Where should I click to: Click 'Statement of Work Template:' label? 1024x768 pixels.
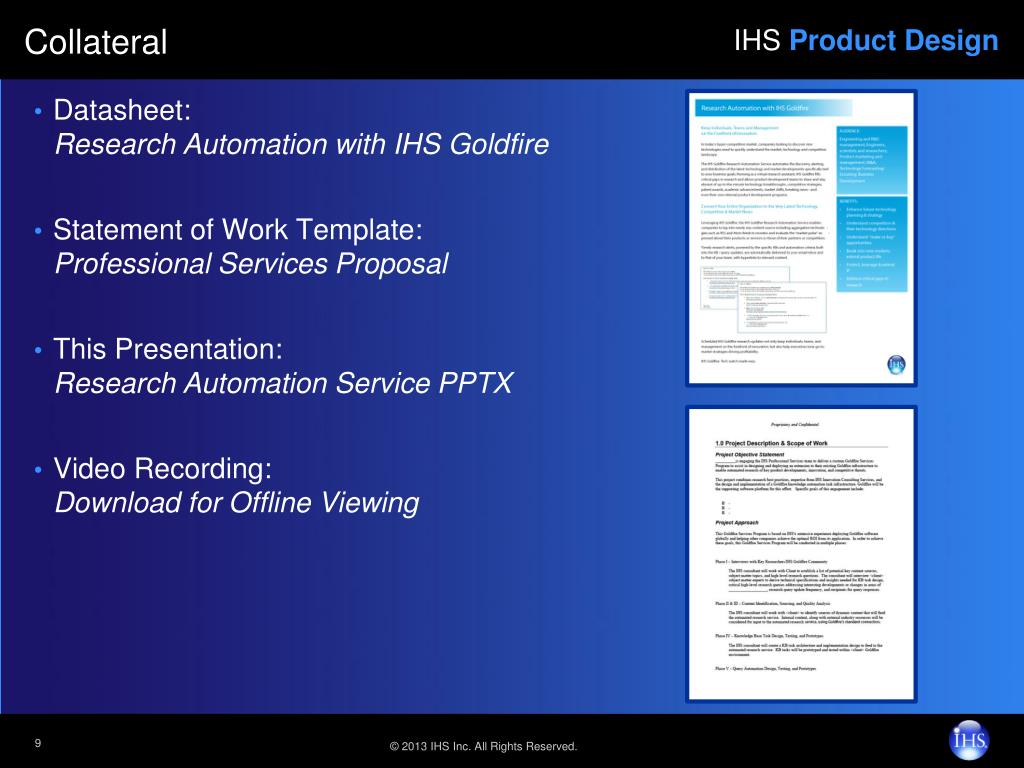238,229
